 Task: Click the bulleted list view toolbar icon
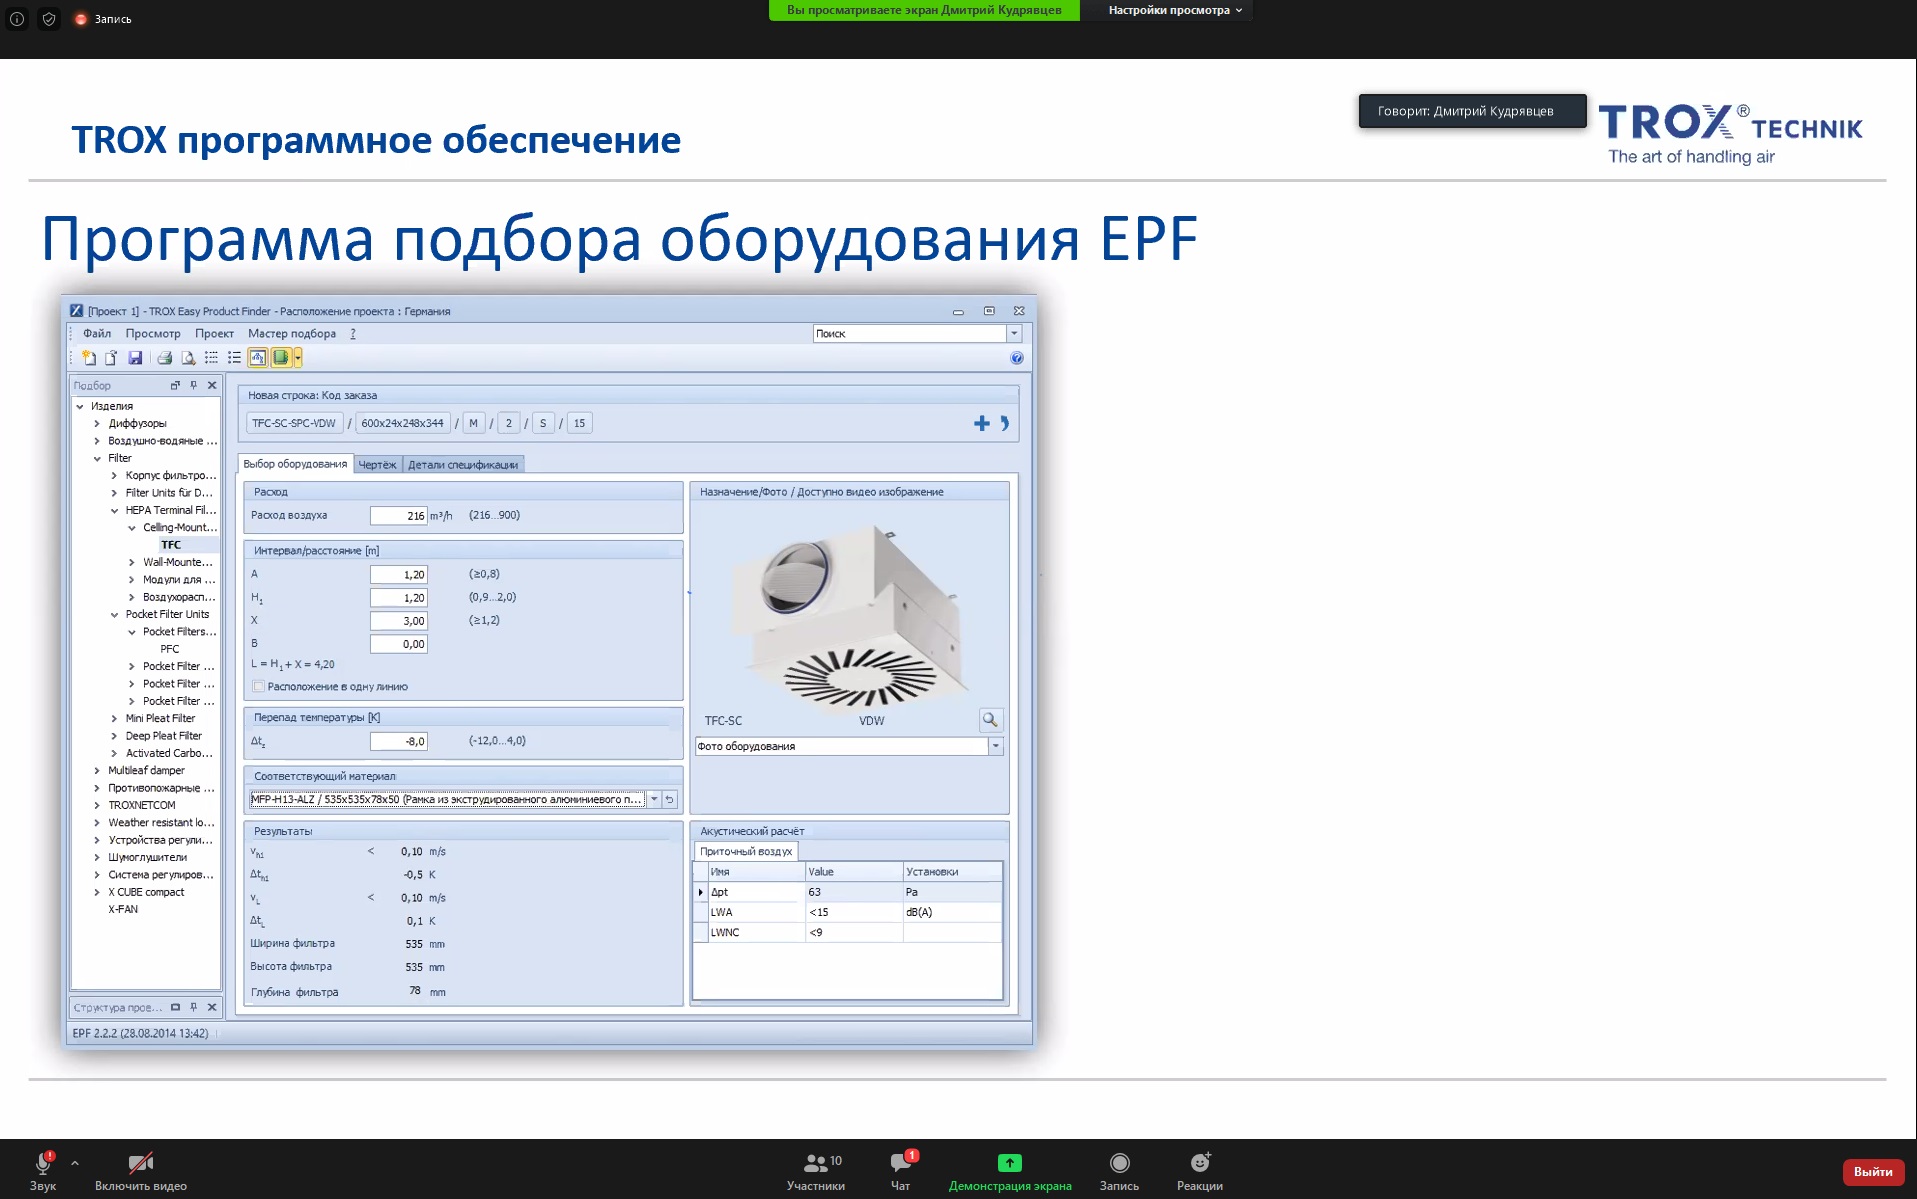point(234,358)
